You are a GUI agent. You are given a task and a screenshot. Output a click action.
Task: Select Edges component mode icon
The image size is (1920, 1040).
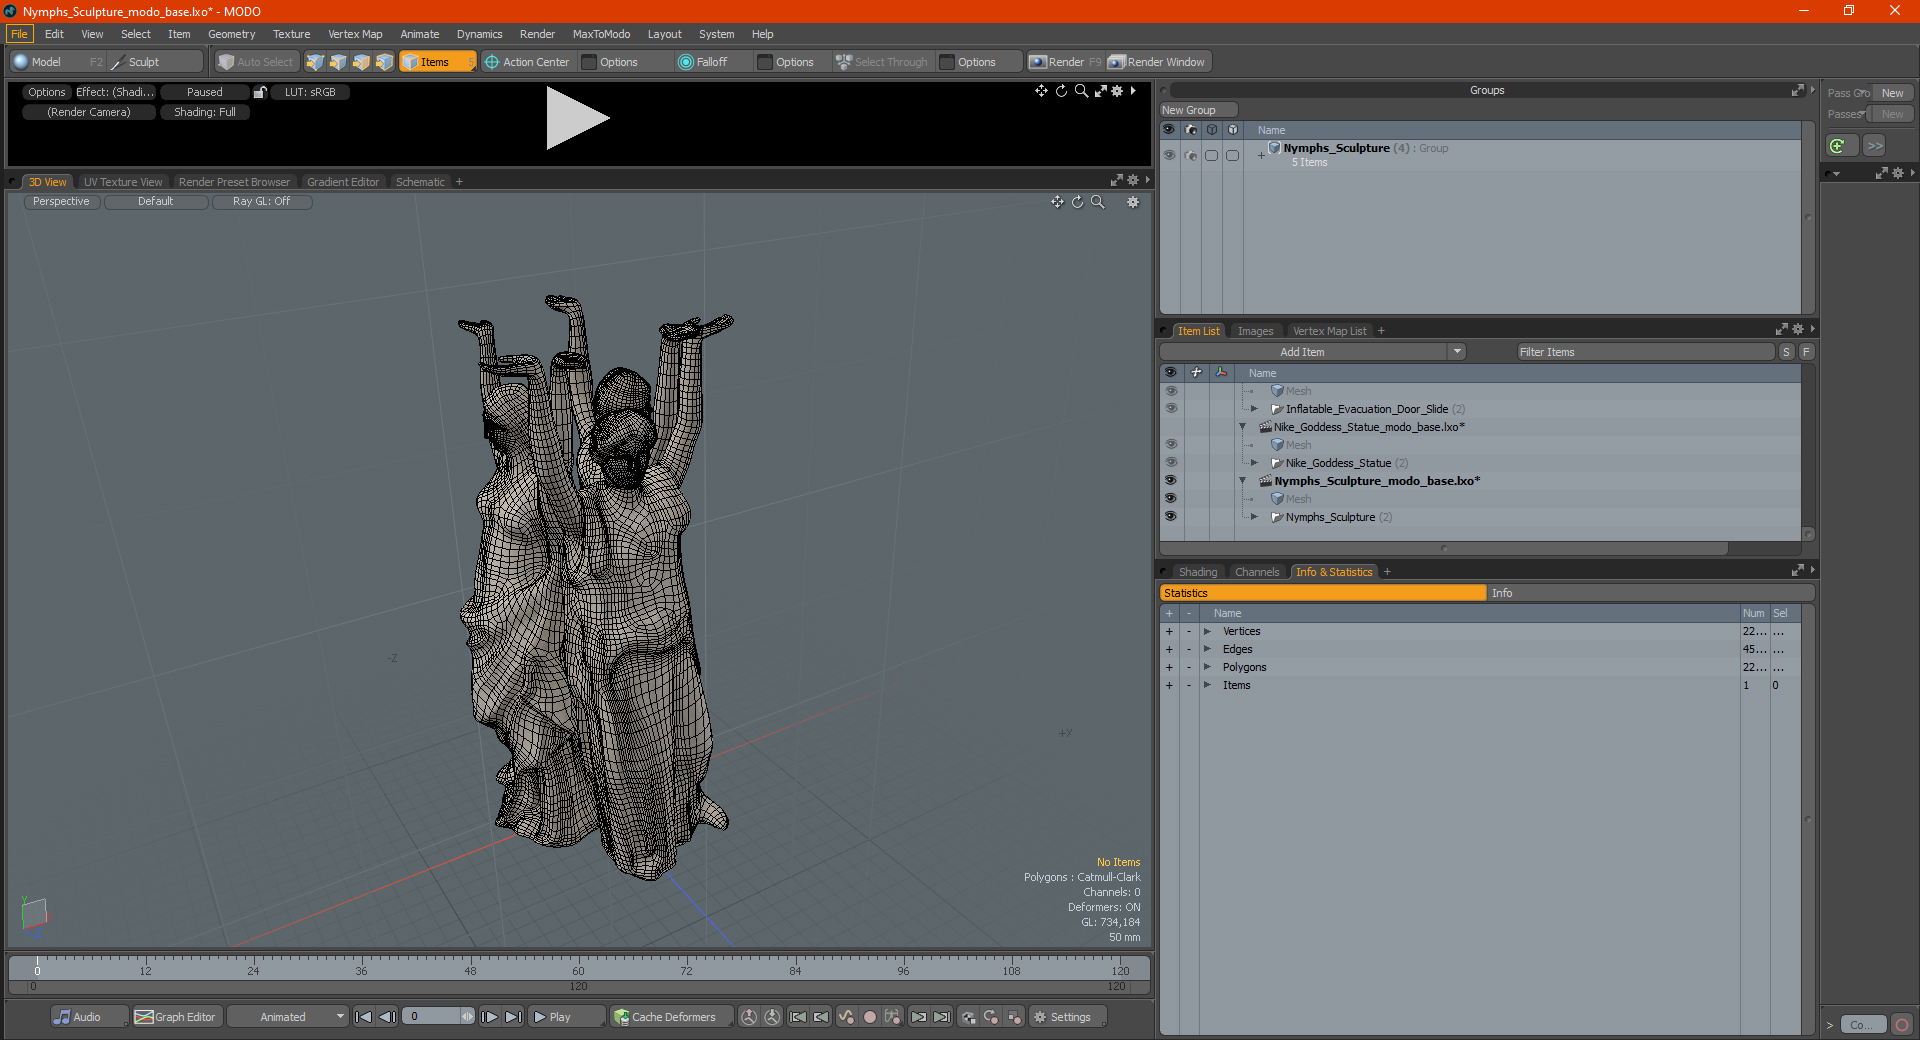(338, 62)
